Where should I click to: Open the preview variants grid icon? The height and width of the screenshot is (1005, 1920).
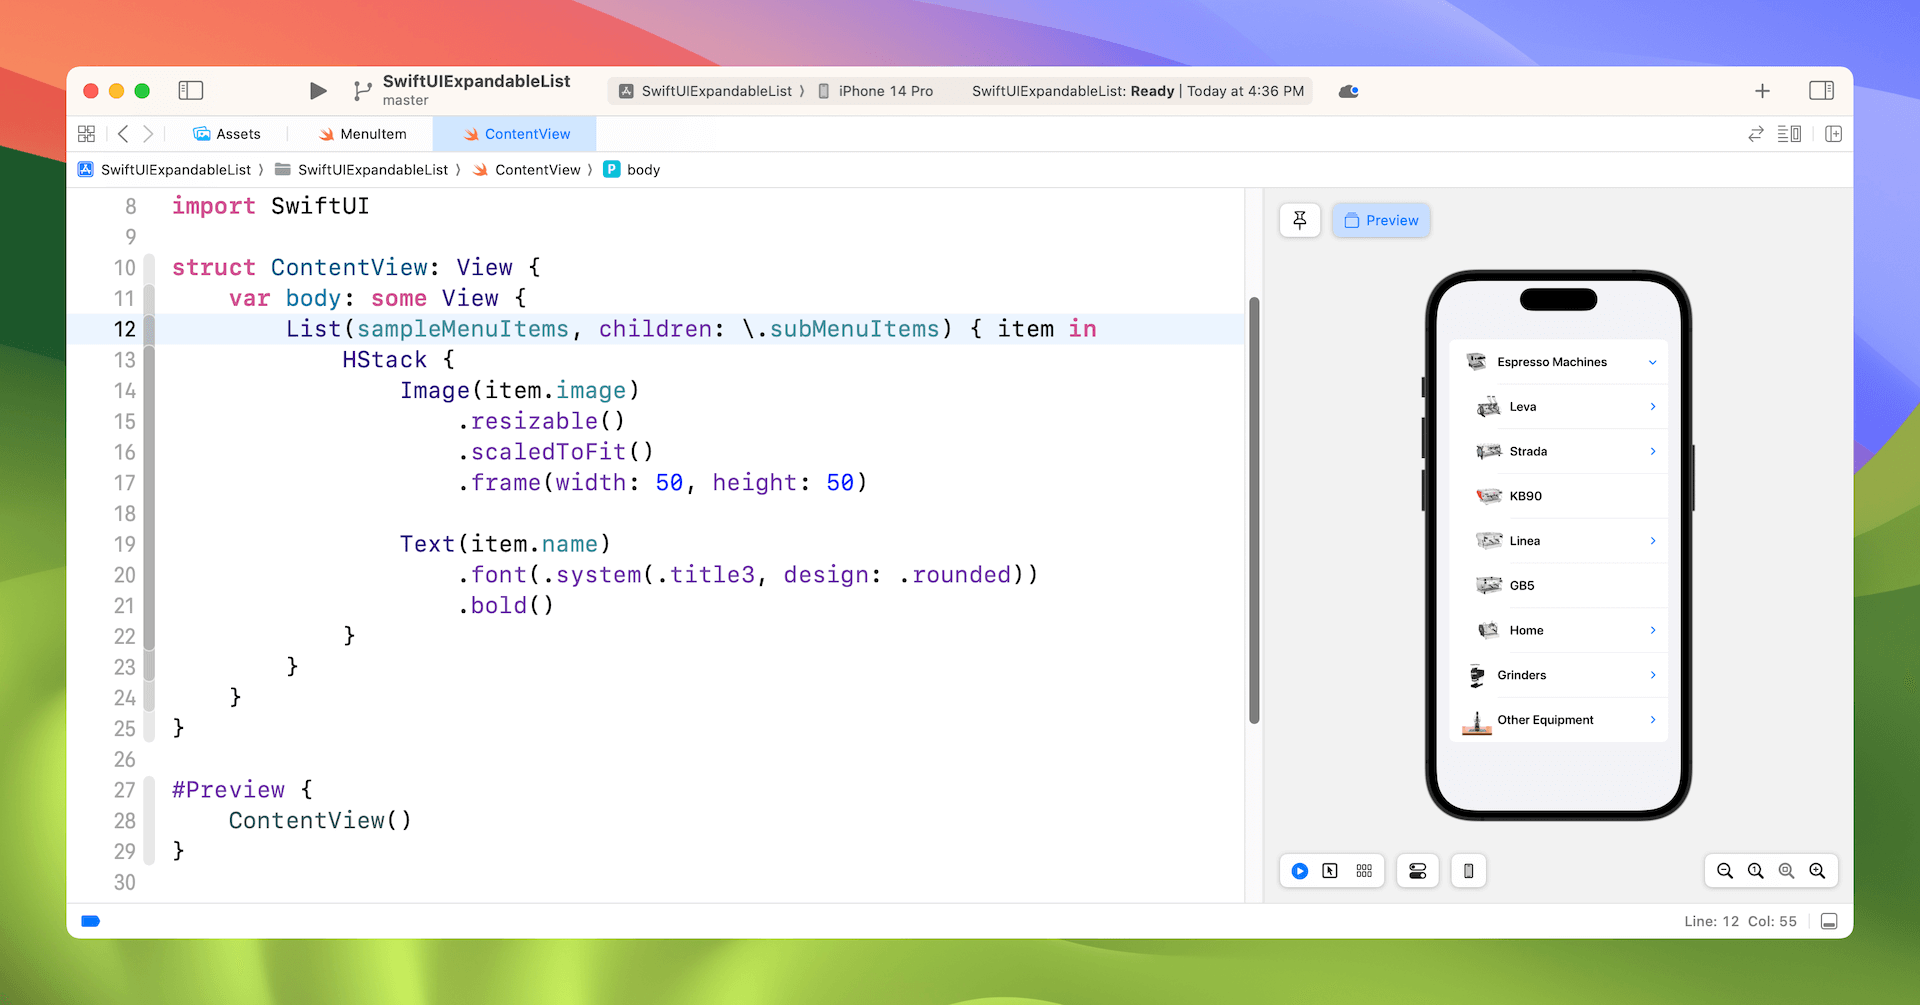(1364, 871)
